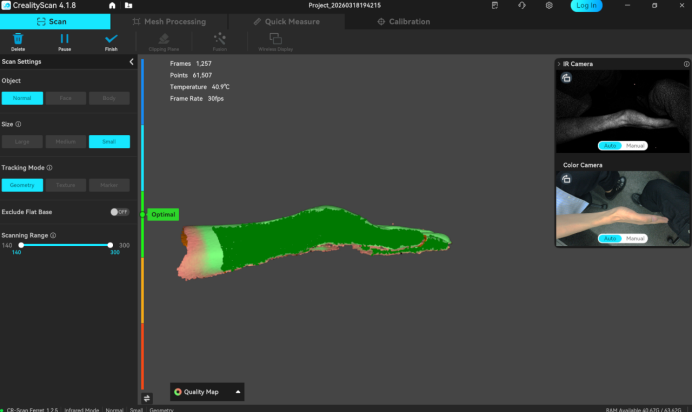
Task: Switch IR Camera exposure to Manual
Action: pyautogui.click(x=635, y=145)
